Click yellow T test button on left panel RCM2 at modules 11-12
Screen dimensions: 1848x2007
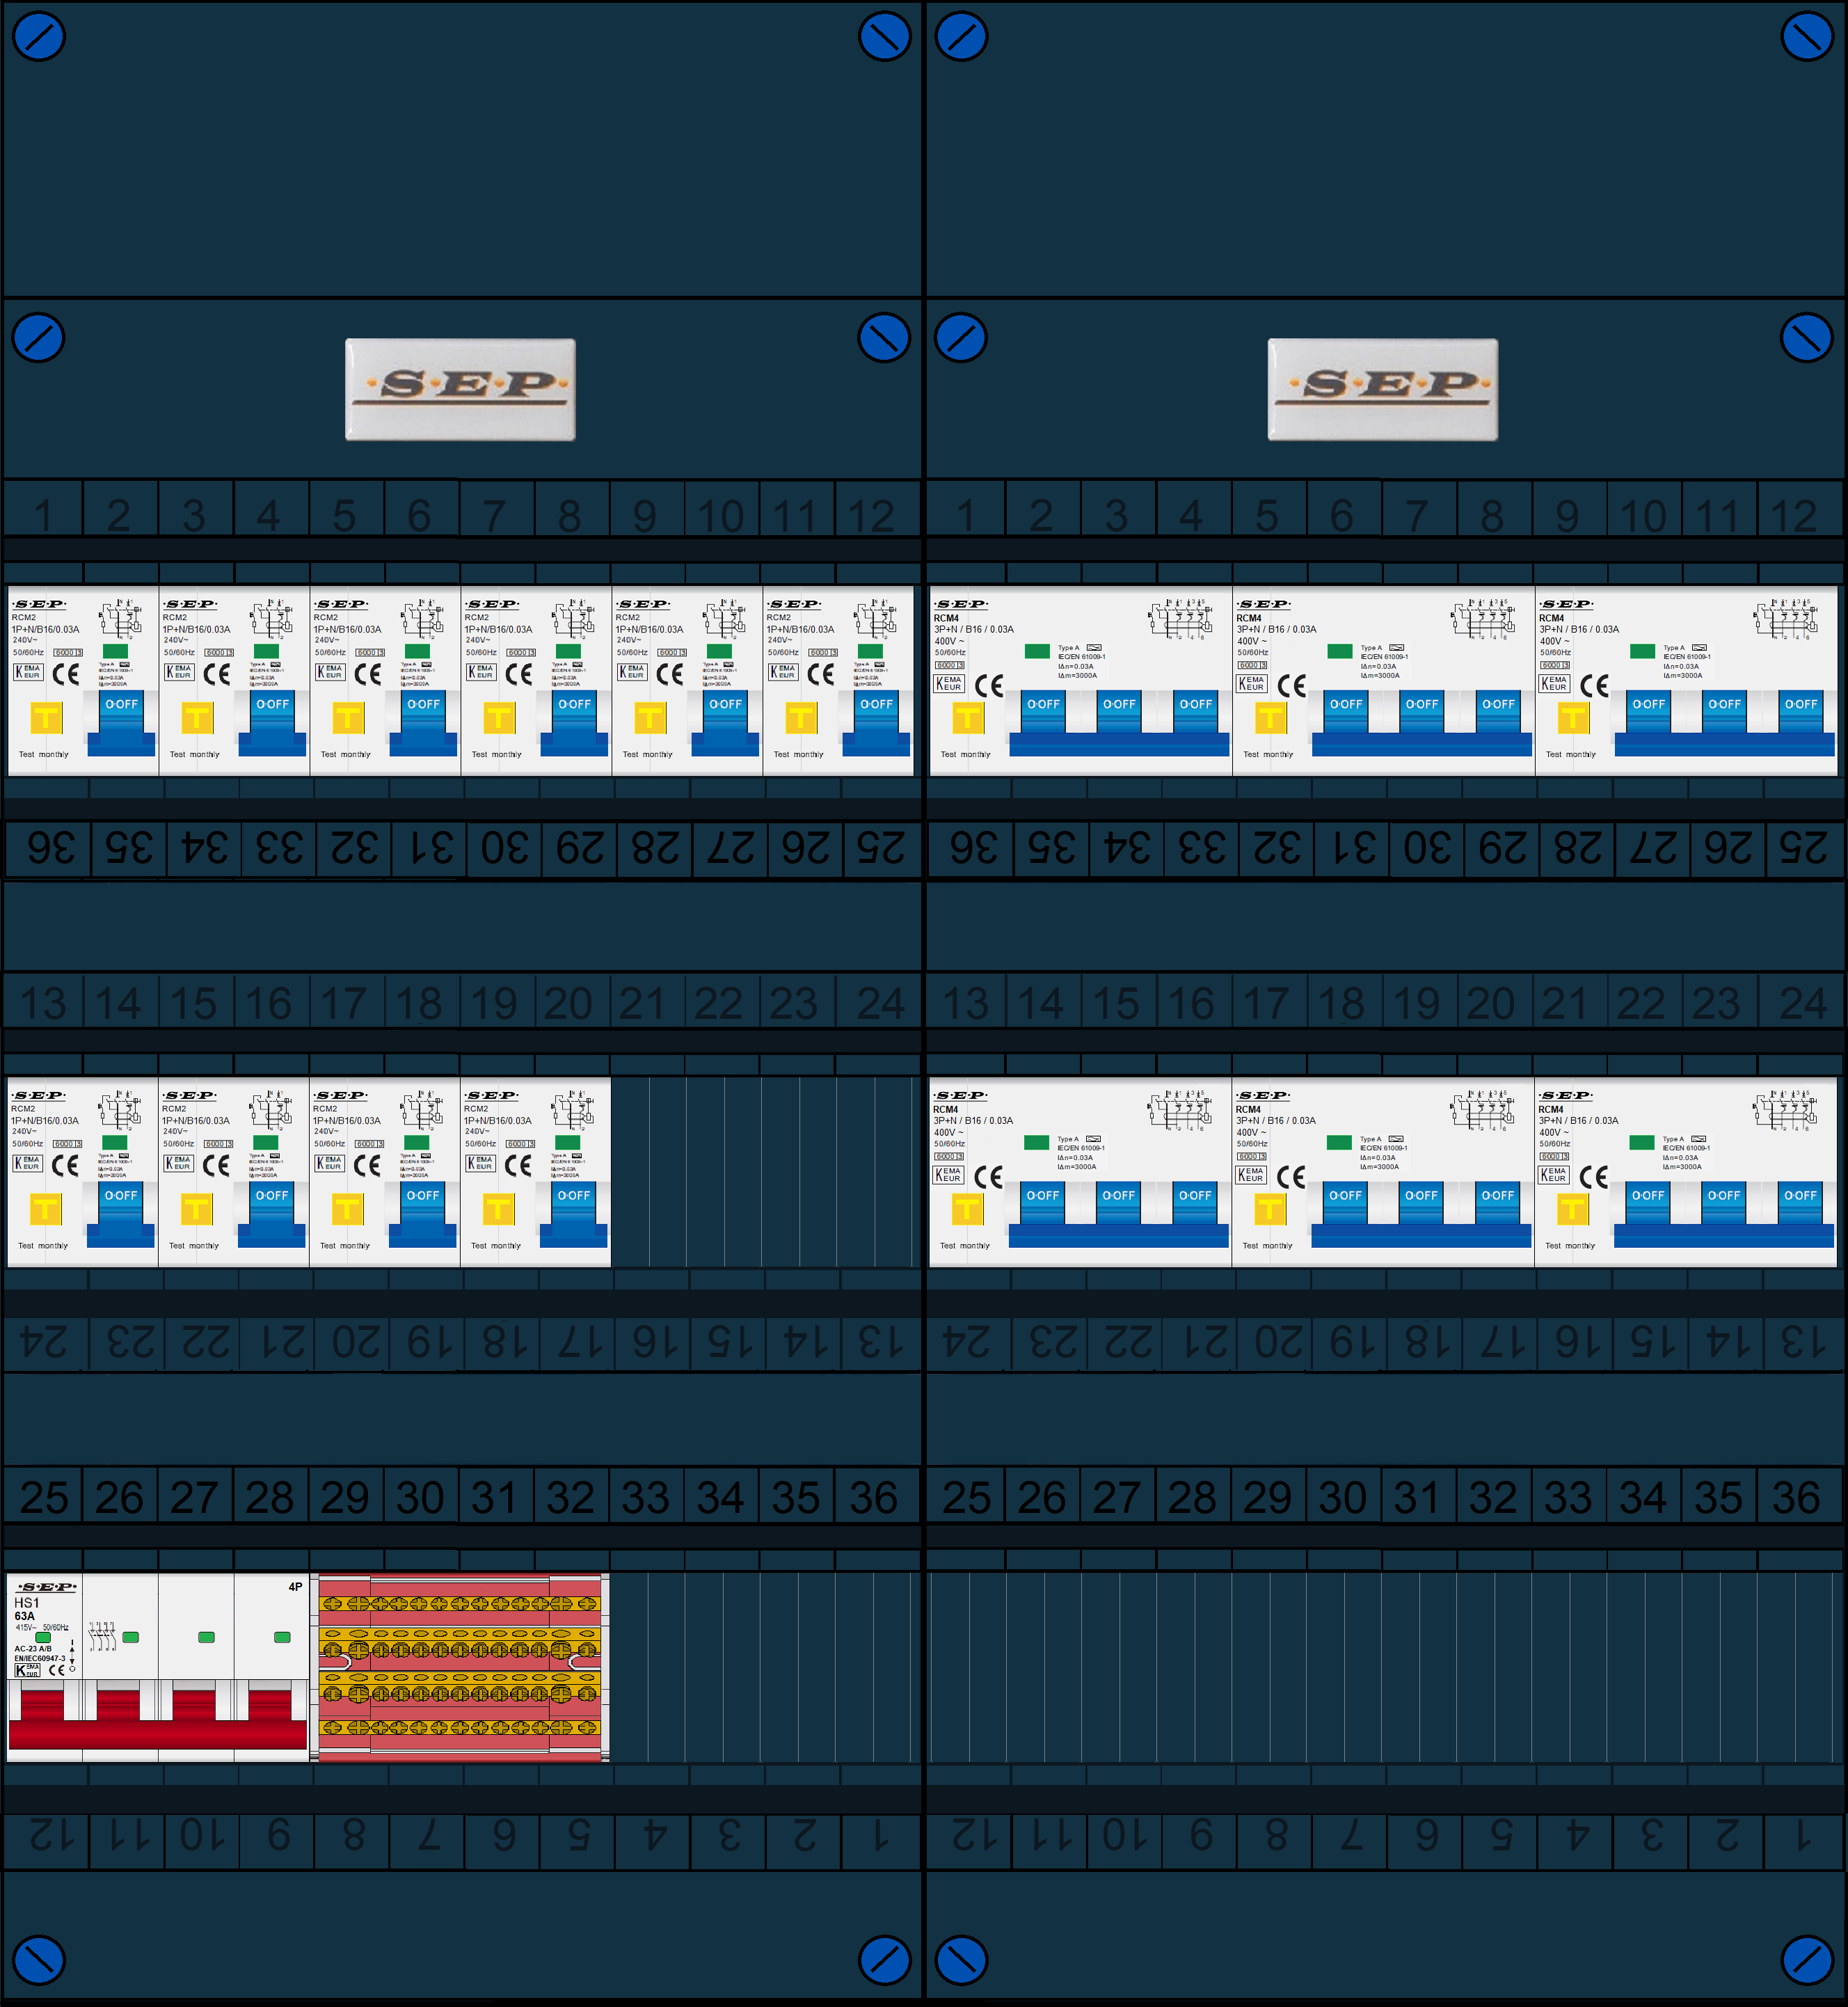point(801,718)
